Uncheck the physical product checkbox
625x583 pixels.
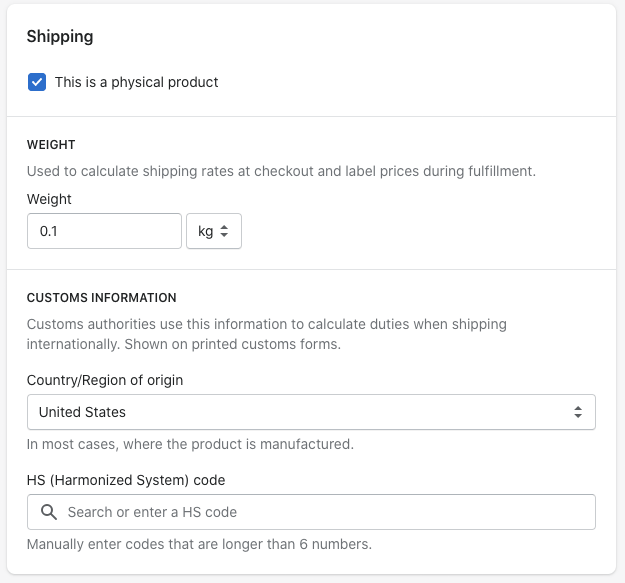coord(37,82)
